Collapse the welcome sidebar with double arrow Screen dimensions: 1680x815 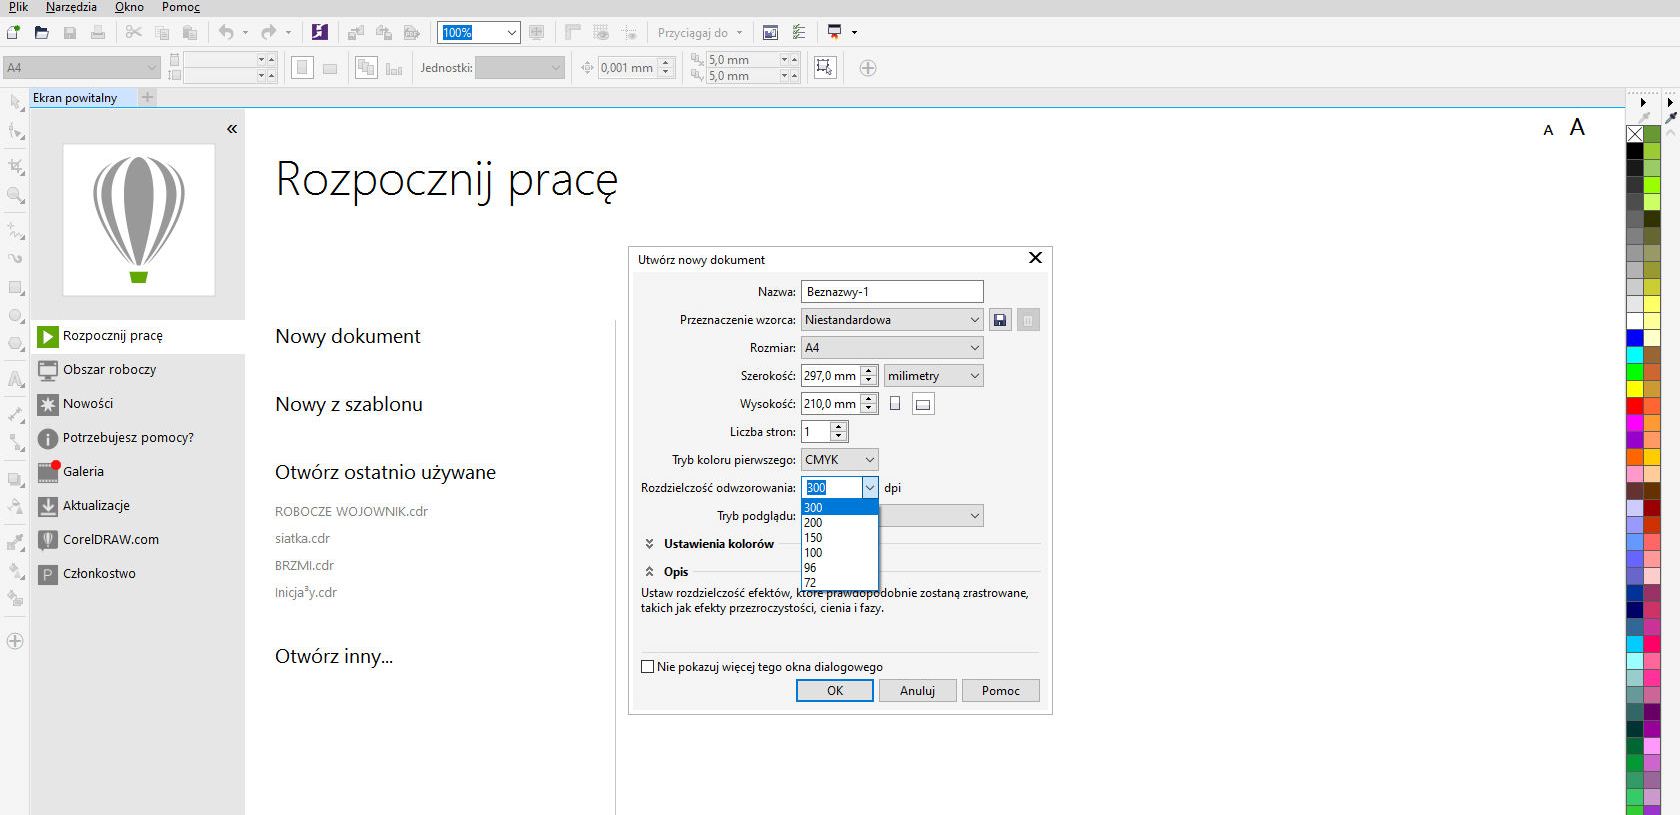click(x=232, y=129)
